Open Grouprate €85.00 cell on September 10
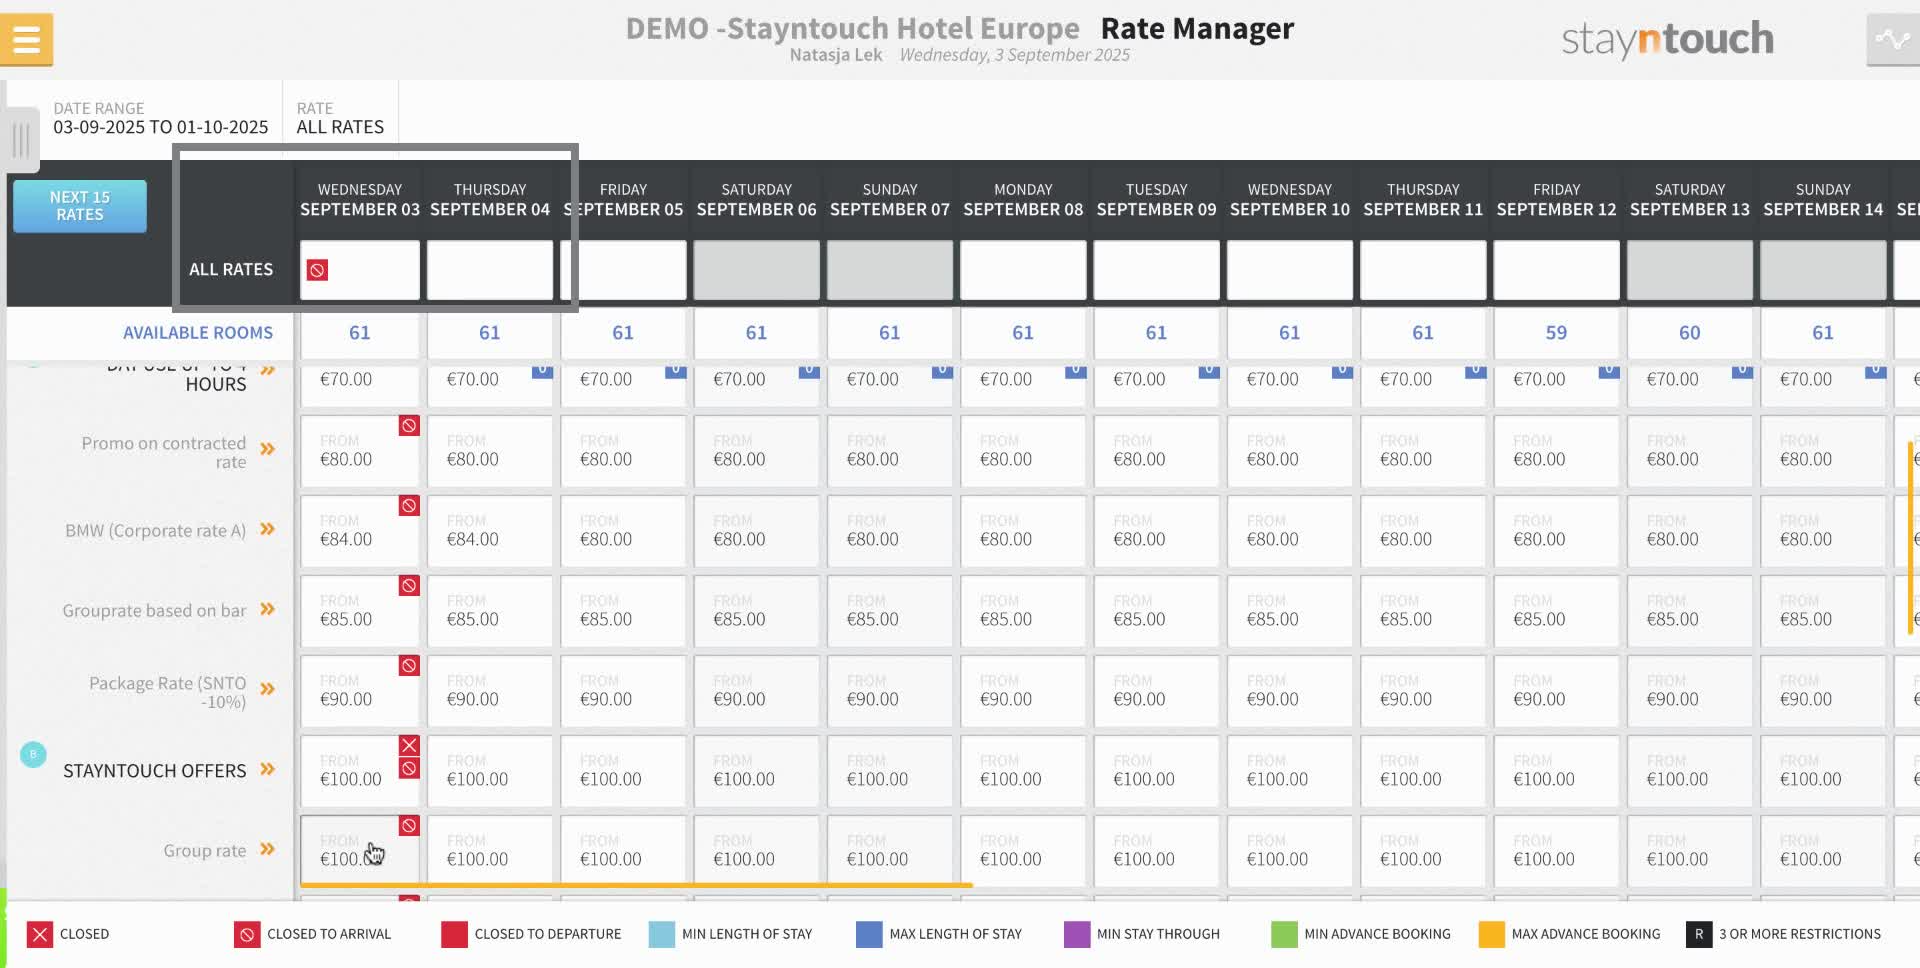The height and width of the screenshot is (968, 1920). [1290, 610]
